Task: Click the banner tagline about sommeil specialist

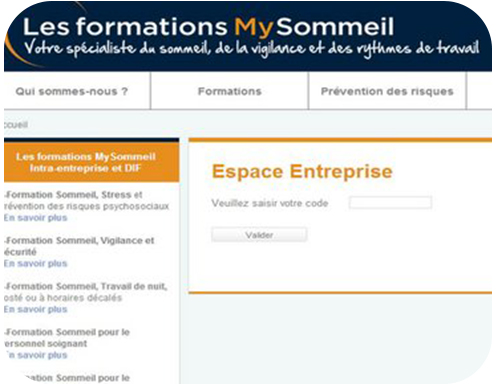Action: [252, 49]
